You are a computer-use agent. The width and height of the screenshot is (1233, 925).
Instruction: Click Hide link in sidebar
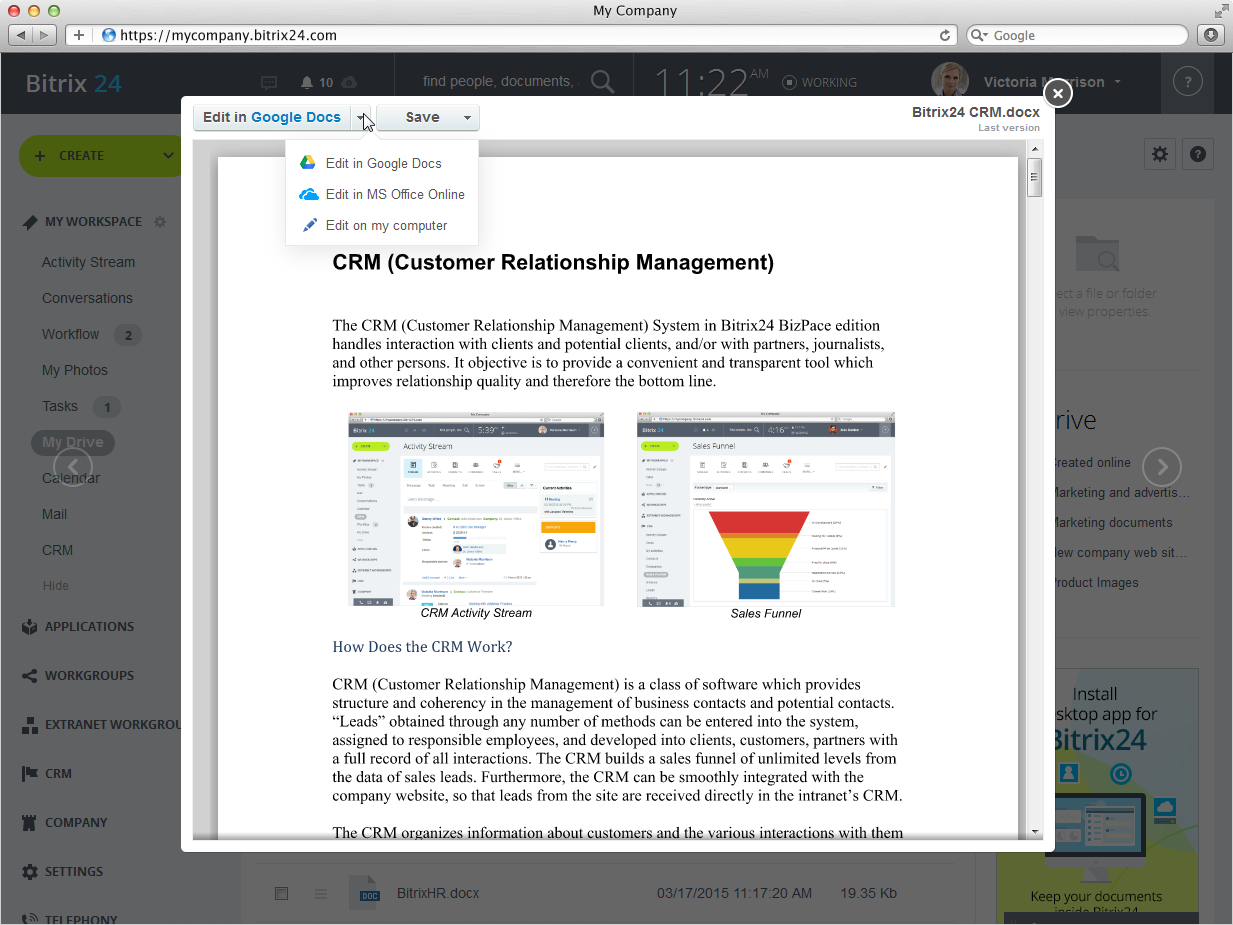pyautogui.click(x=55, y=586)
